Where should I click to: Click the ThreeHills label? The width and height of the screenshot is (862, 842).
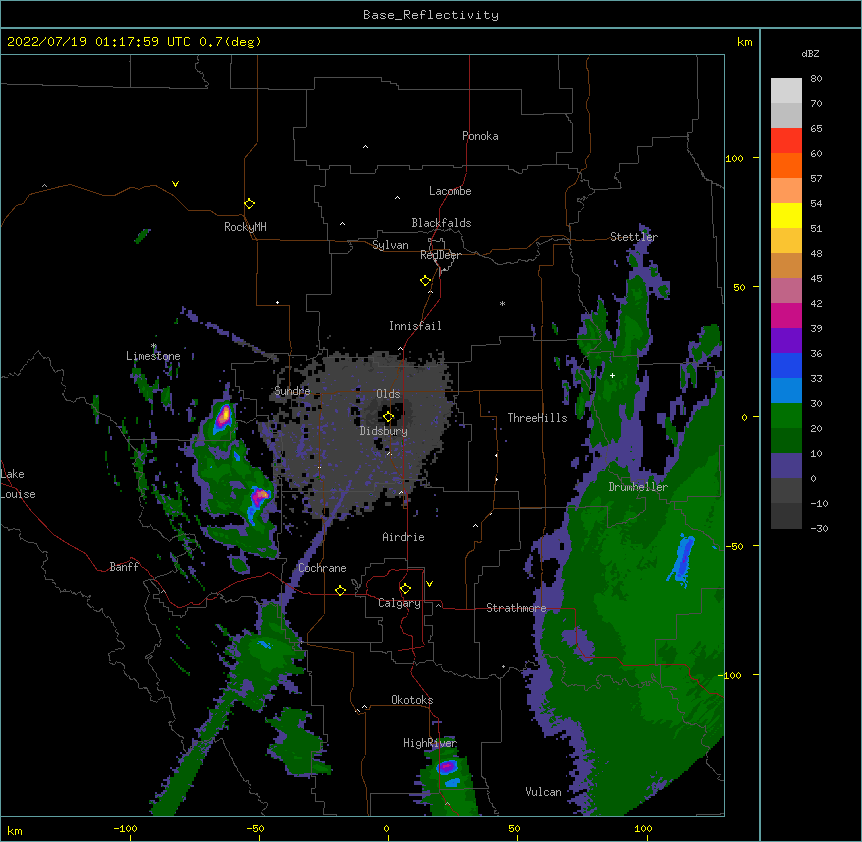pyautogui.click(x=537, y=418)
